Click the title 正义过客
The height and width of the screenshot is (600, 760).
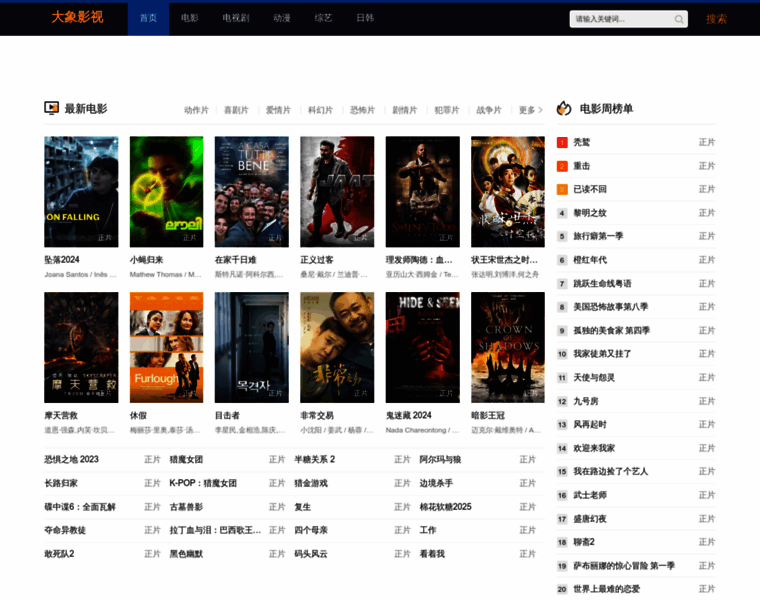317,260
